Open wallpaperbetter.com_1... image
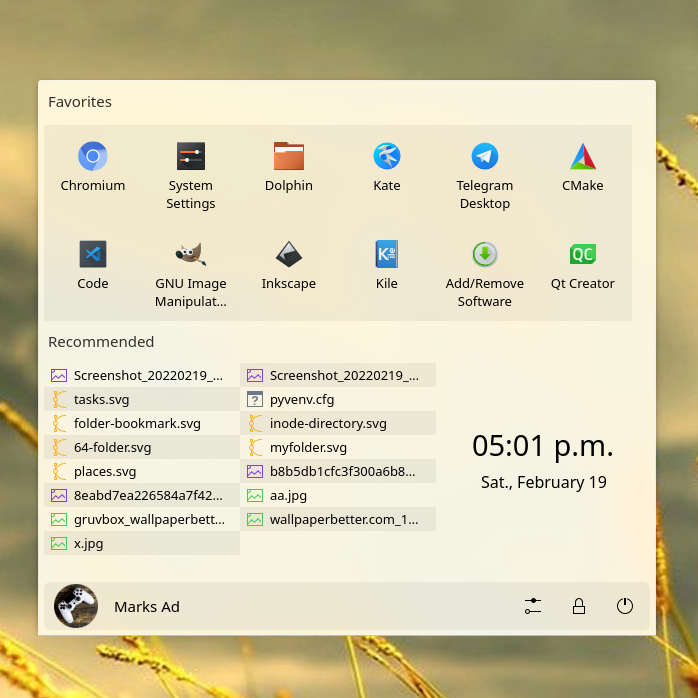 tap(338, 519)
